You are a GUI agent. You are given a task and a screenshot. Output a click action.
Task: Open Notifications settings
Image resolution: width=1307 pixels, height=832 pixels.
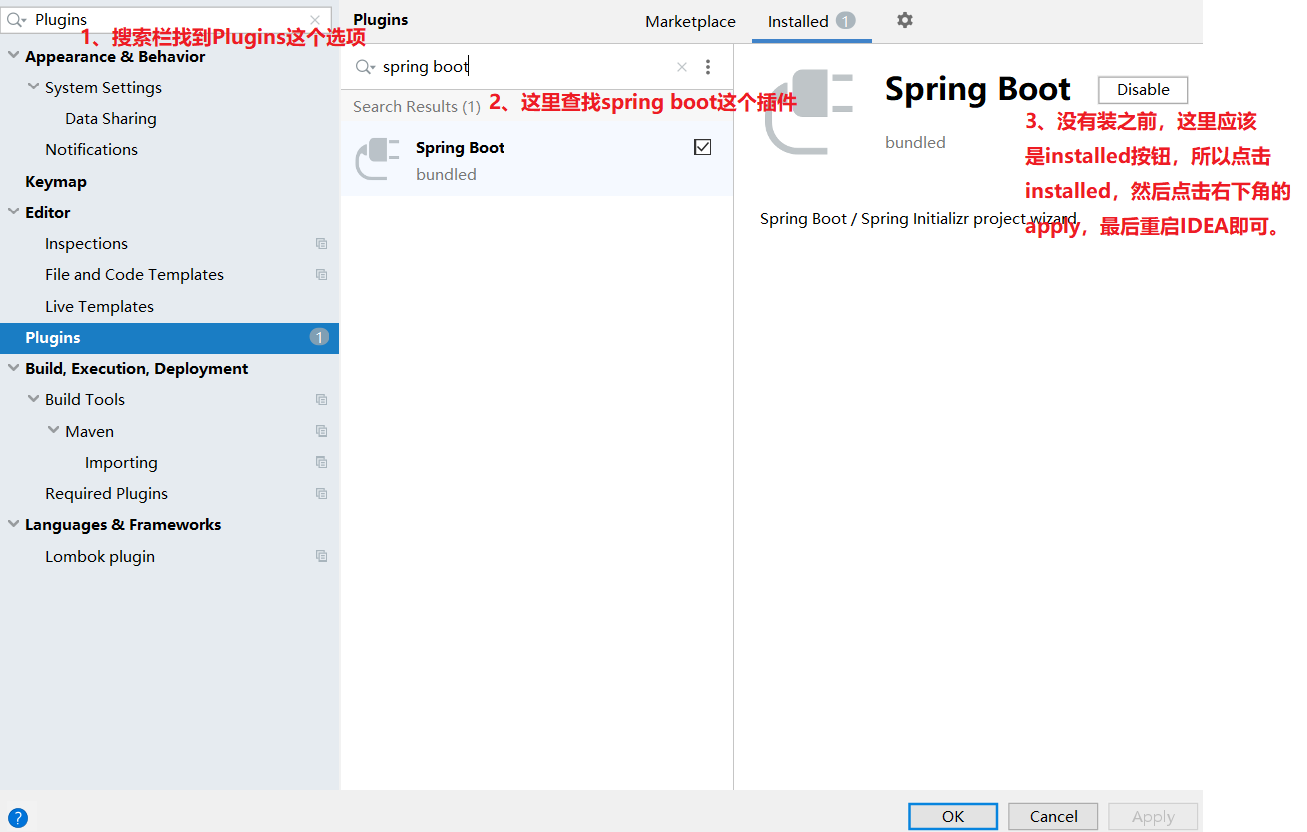click(x=91, y=149)
